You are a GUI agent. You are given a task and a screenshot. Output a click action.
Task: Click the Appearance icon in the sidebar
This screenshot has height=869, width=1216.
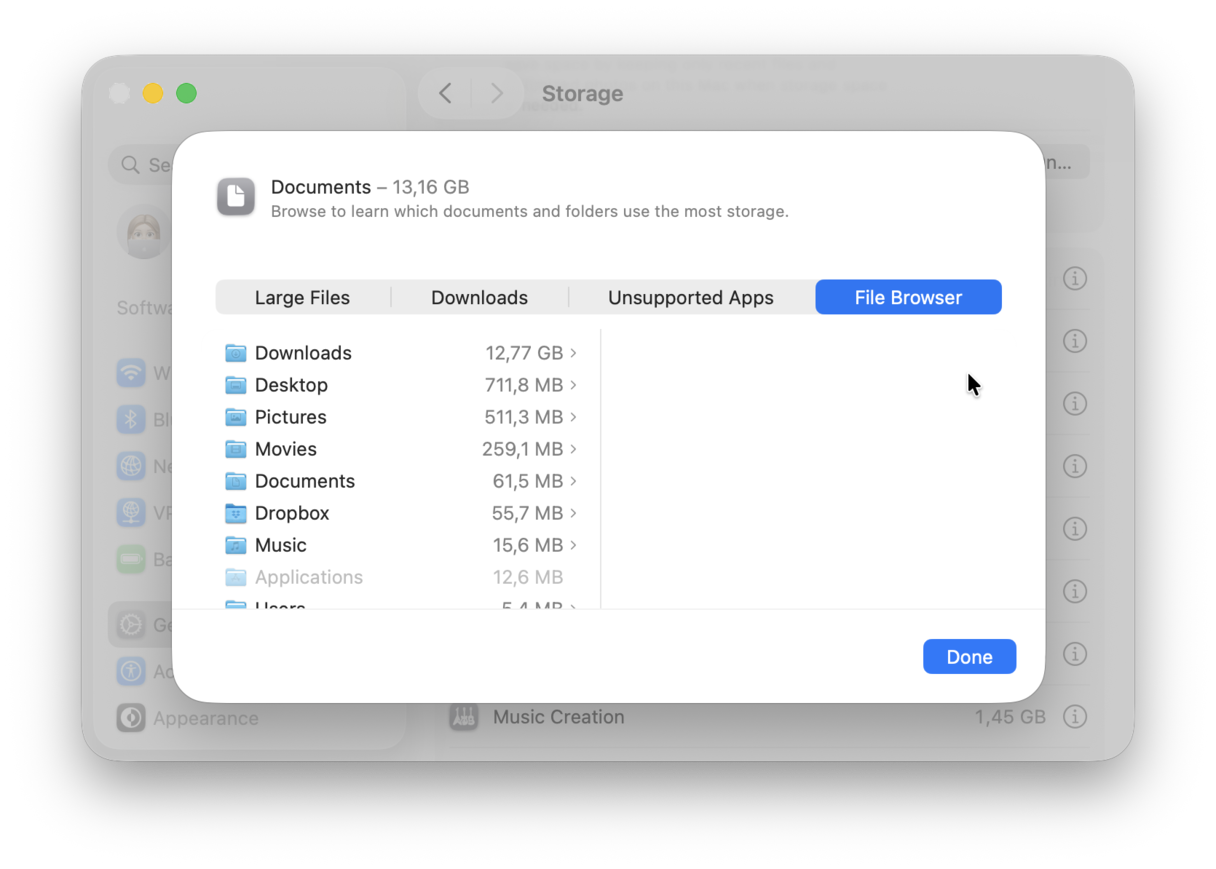point(130,718)
